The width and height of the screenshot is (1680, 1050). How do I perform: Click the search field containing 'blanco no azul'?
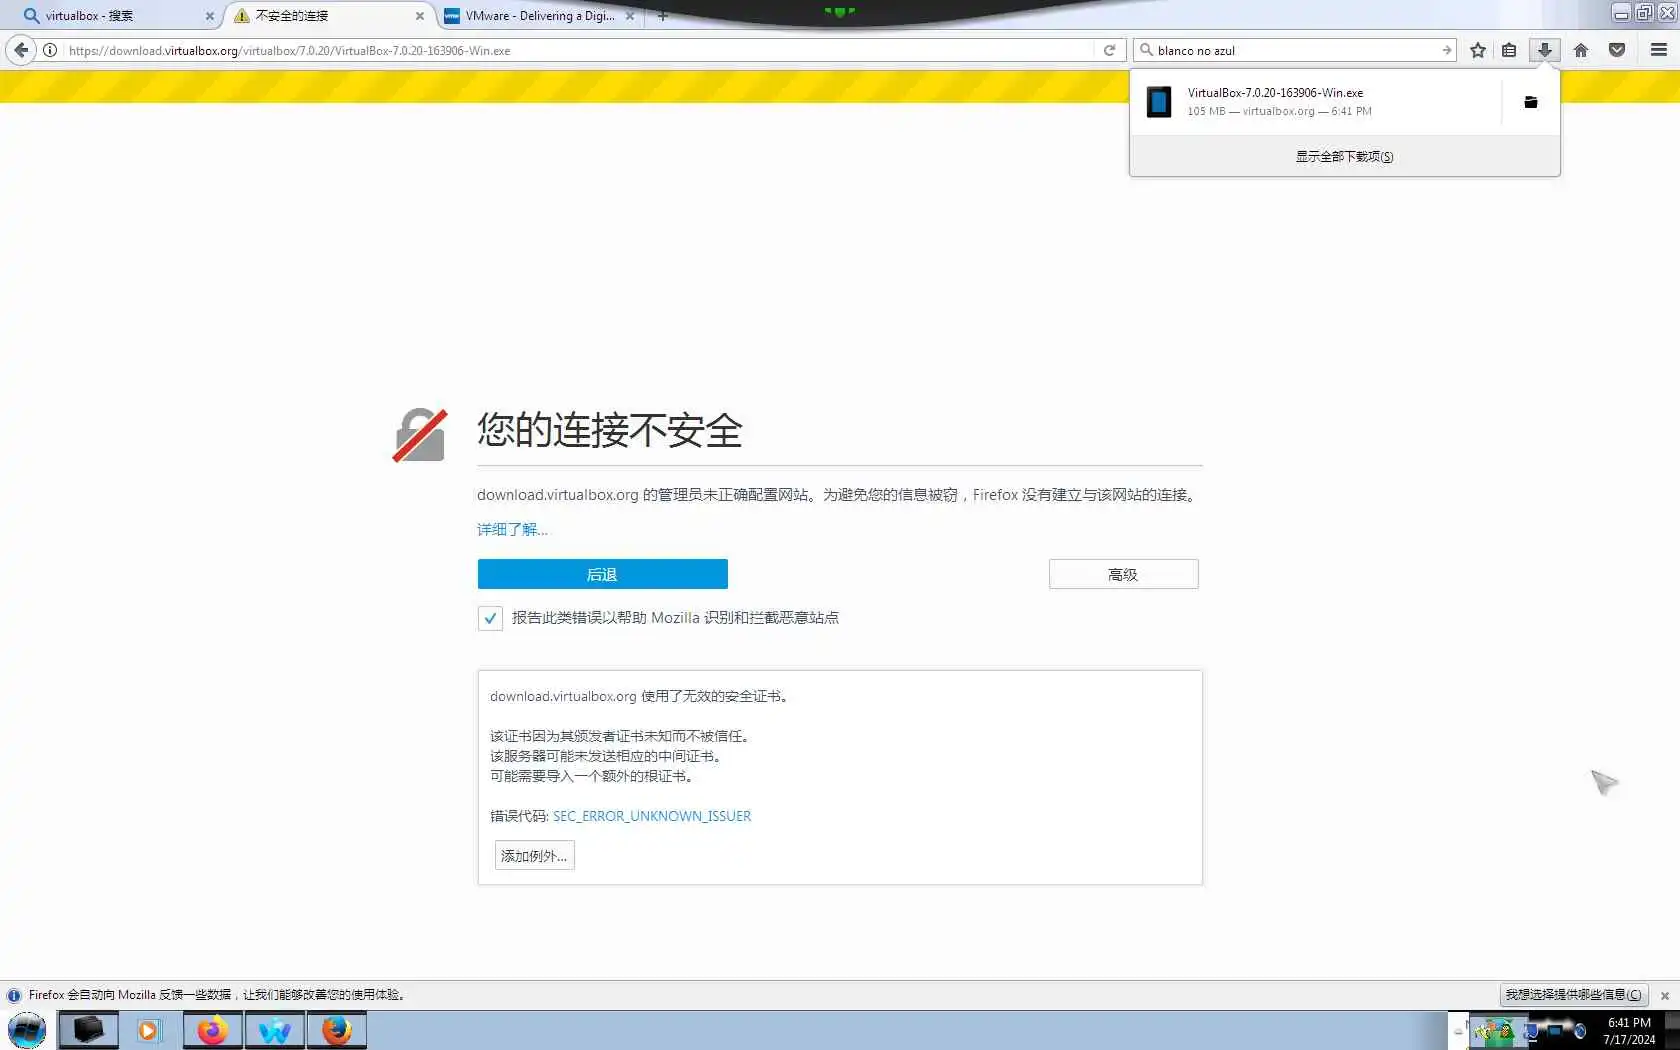click(x=1296, y=50)
